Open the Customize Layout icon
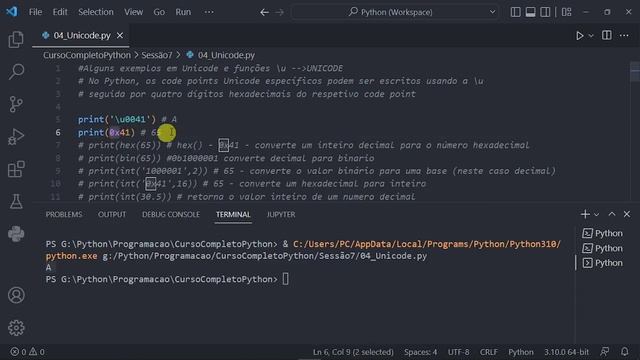Image resolution: width=640 pixels, height=360 pixels. tap(567, 12)
